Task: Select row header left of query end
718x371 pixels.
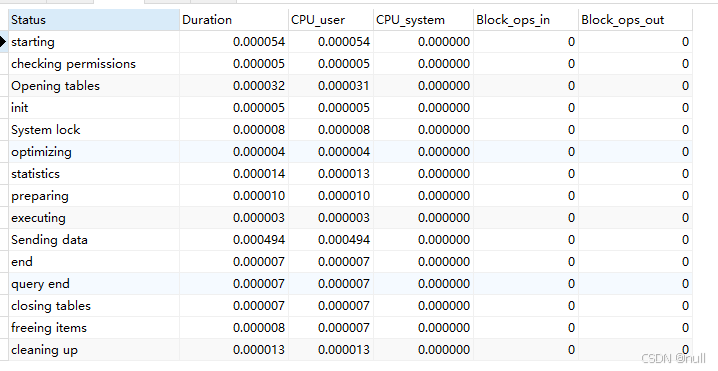Action: pos(4,284)
